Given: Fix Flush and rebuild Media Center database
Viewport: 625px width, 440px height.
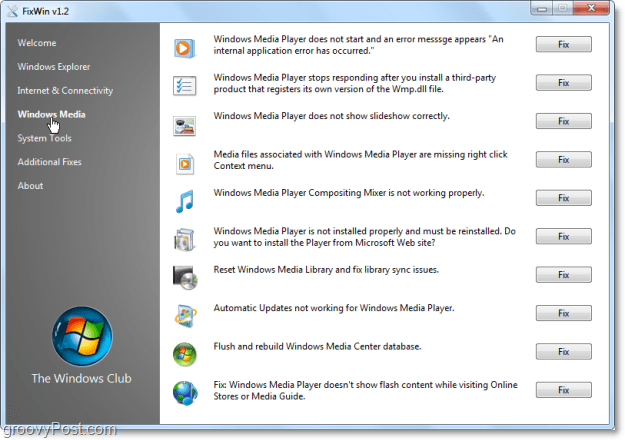Looking at the screenshot, I should coord(564,352).
